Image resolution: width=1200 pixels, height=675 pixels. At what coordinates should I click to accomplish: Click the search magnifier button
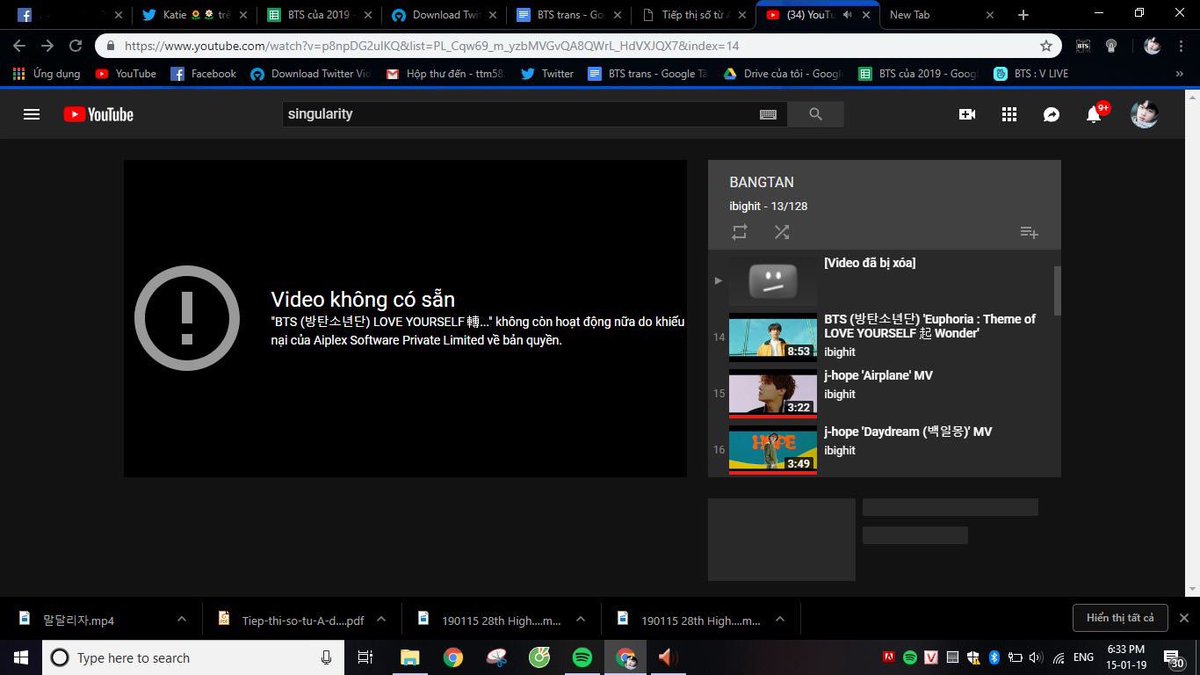(x=815, y=115)
